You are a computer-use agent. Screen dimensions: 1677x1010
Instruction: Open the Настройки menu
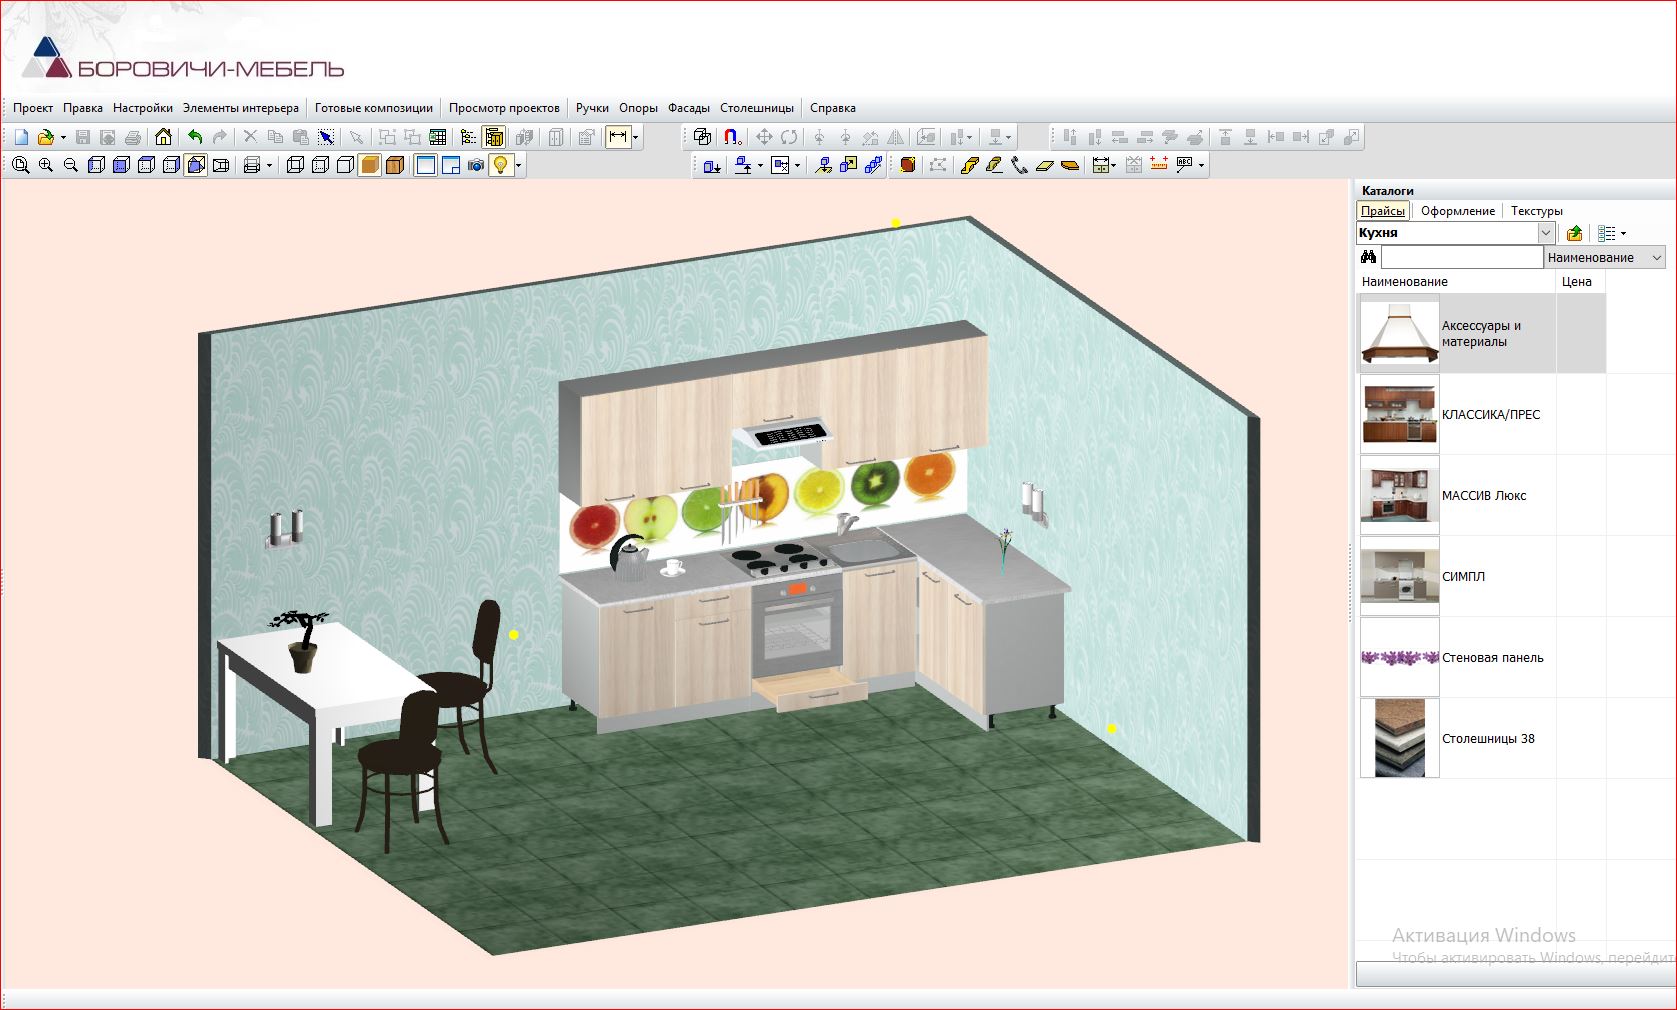143,108
